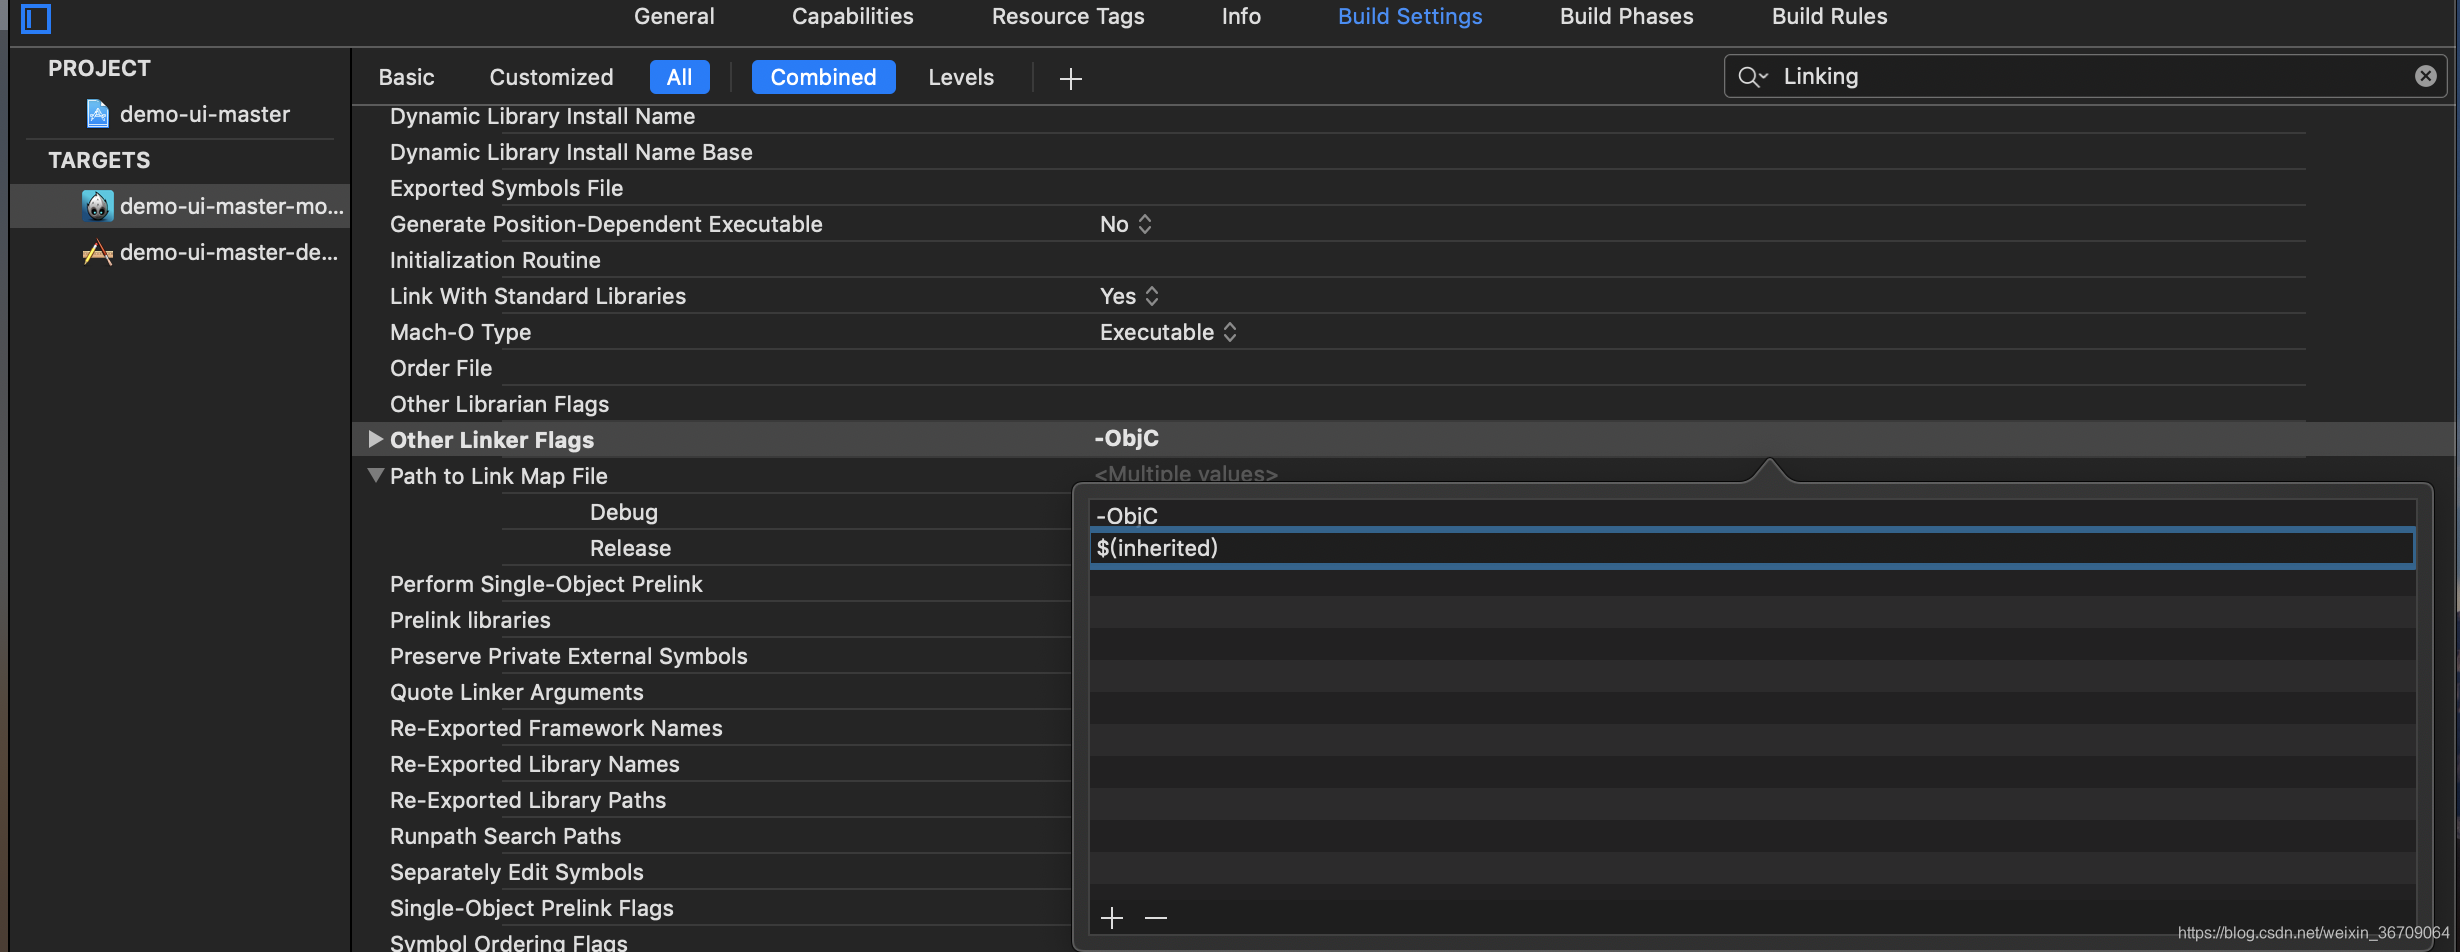This screenshot has height=952, width=2460.
Task: Click the demo-ui-master-mo target app icon
Action: coord(97,206)
